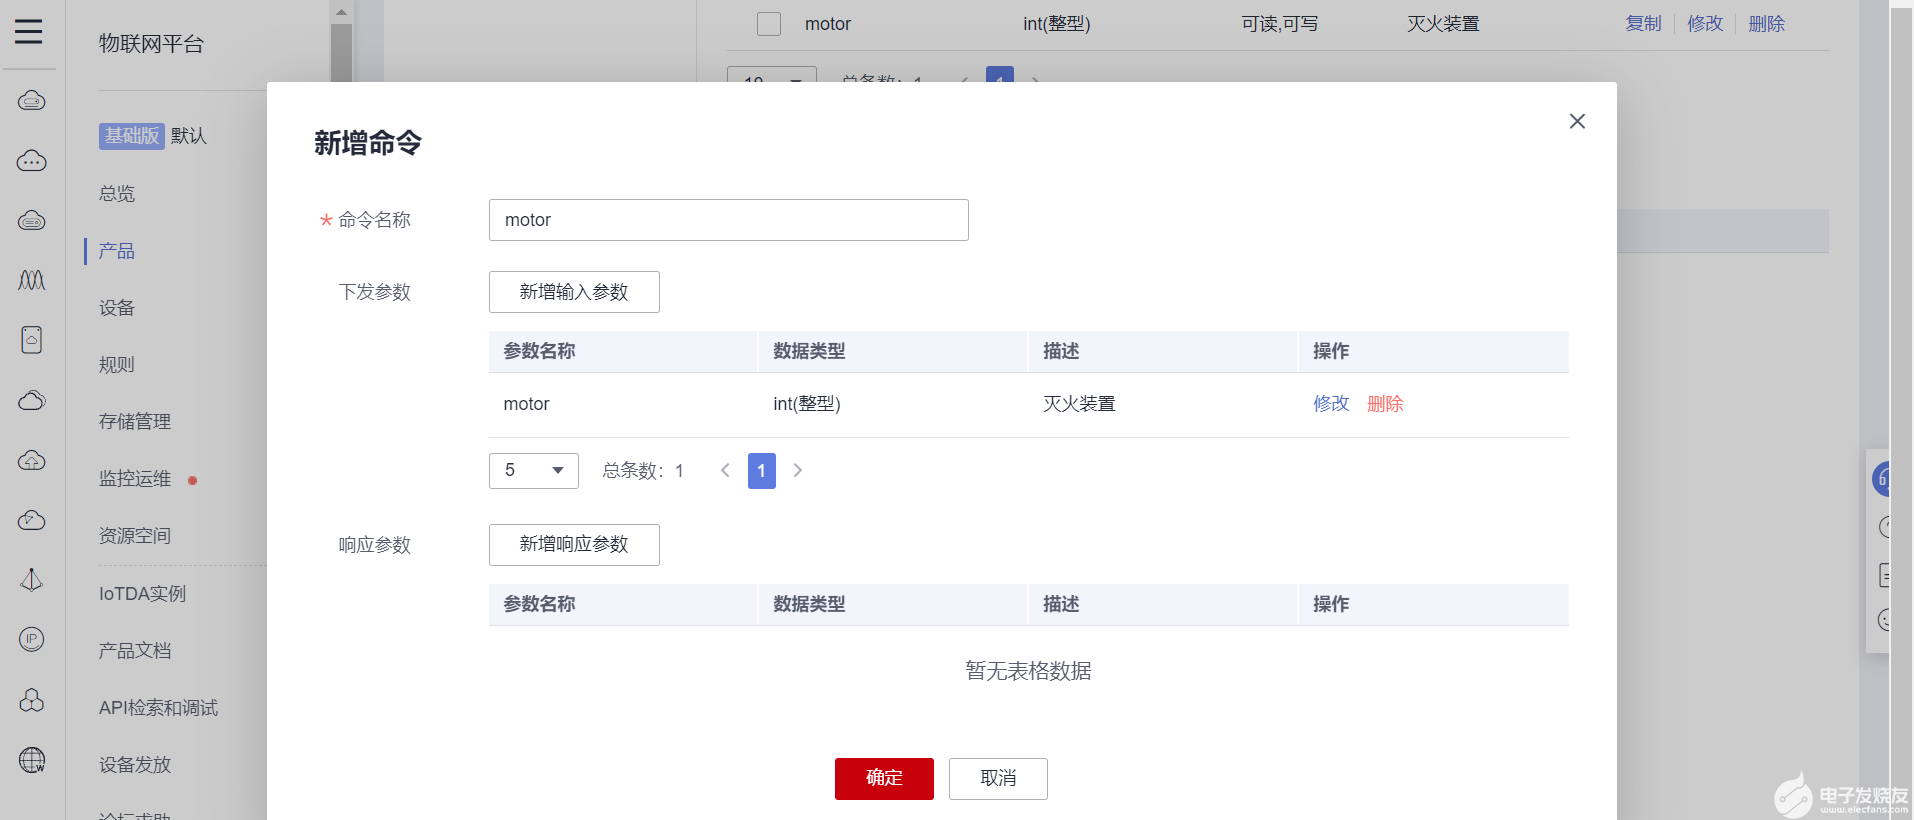
Task: Open 产品文档 in the left menu
Action: [135, 651]
